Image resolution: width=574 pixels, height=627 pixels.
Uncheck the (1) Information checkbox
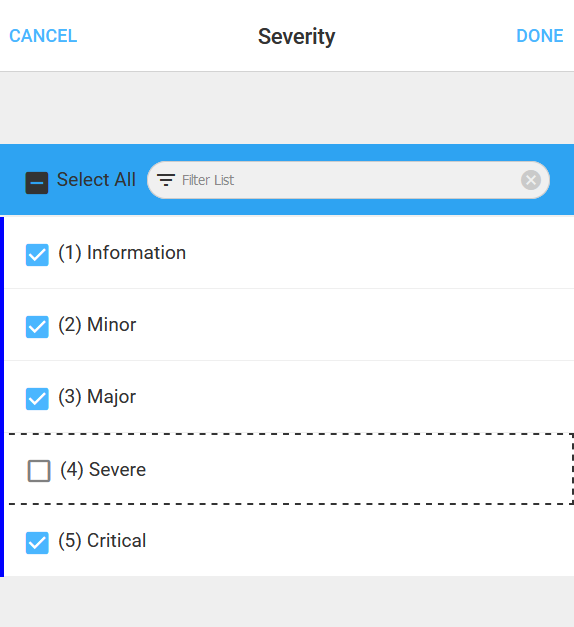click(37, 255)
